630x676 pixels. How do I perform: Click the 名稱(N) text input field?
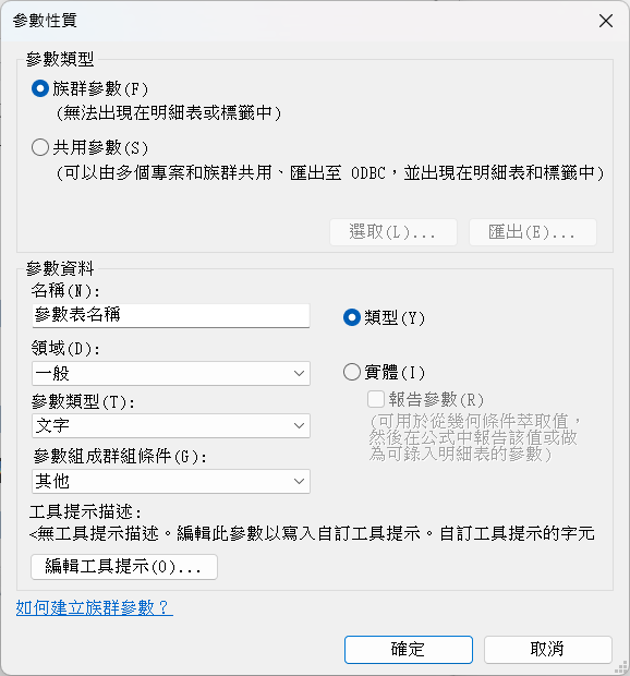pyautogui.click(x=170, y=315)
